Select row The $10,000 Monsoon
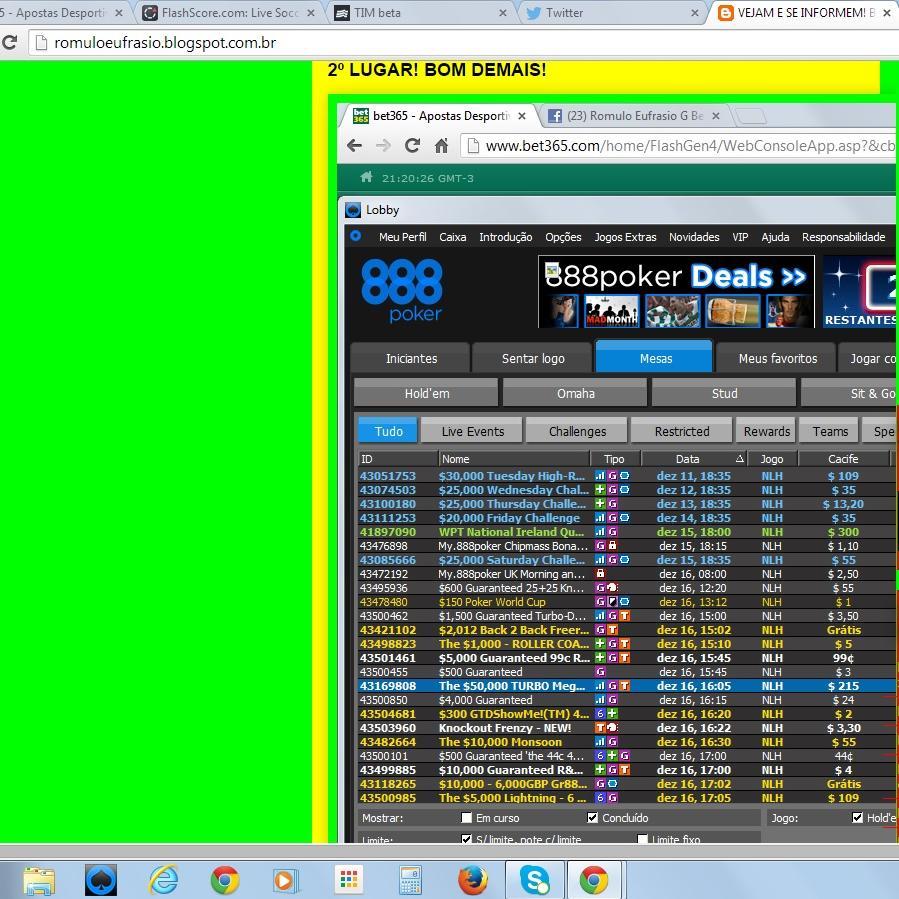Image resolution: width=899 pixels, height=899 pixels. tap(626, 741)
